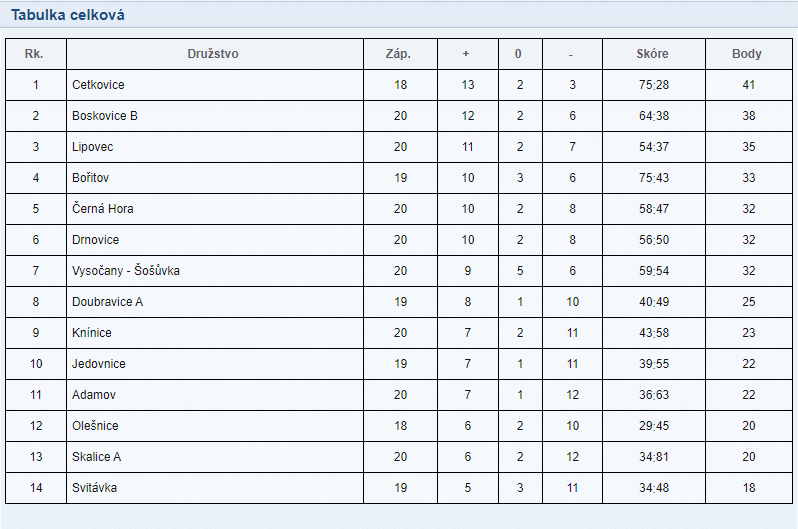Click on Lipovec in the table
This screenshot has height=529, width=798.
93,147
